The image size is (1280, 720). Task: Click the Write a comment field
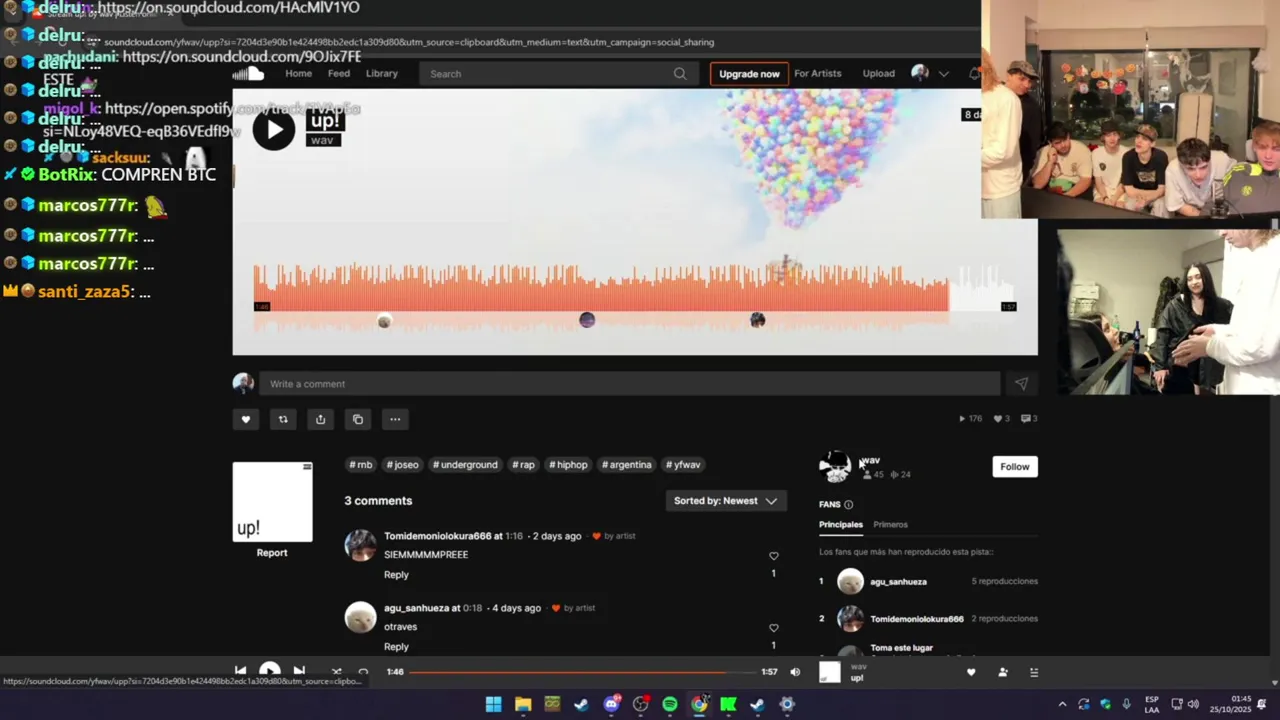[x=629, y=384]
